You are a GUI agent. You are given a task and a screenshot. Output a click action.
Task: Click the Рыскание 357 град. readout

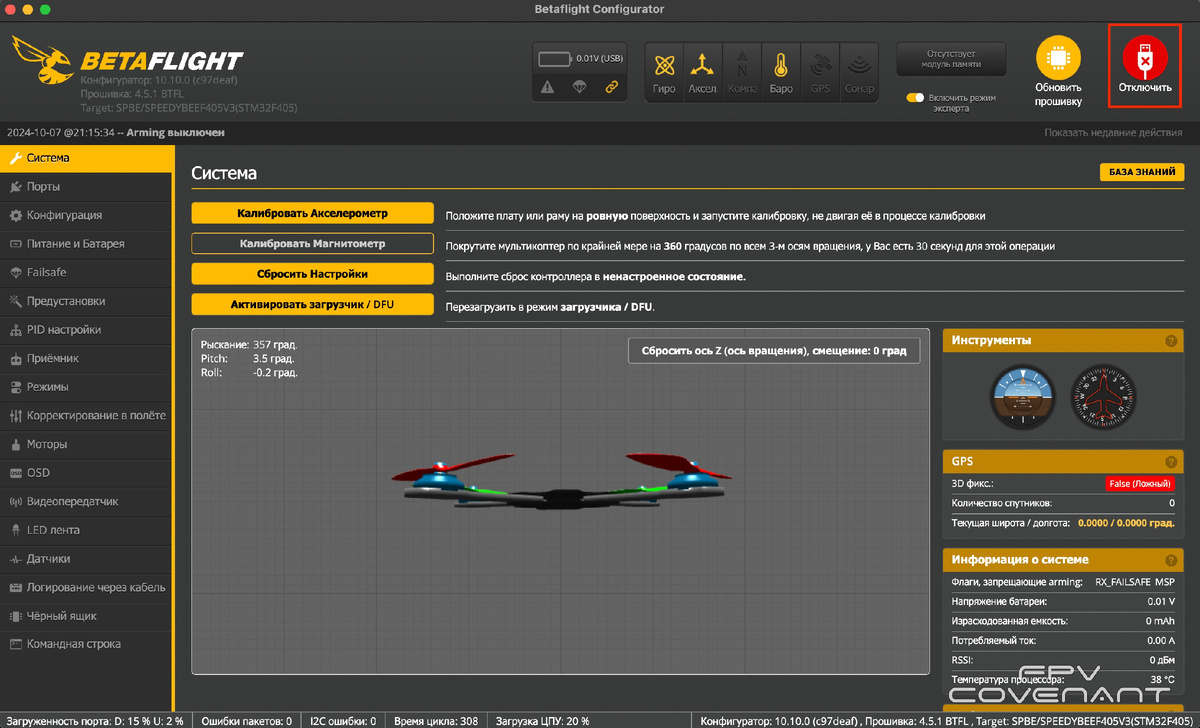point(249,344)
